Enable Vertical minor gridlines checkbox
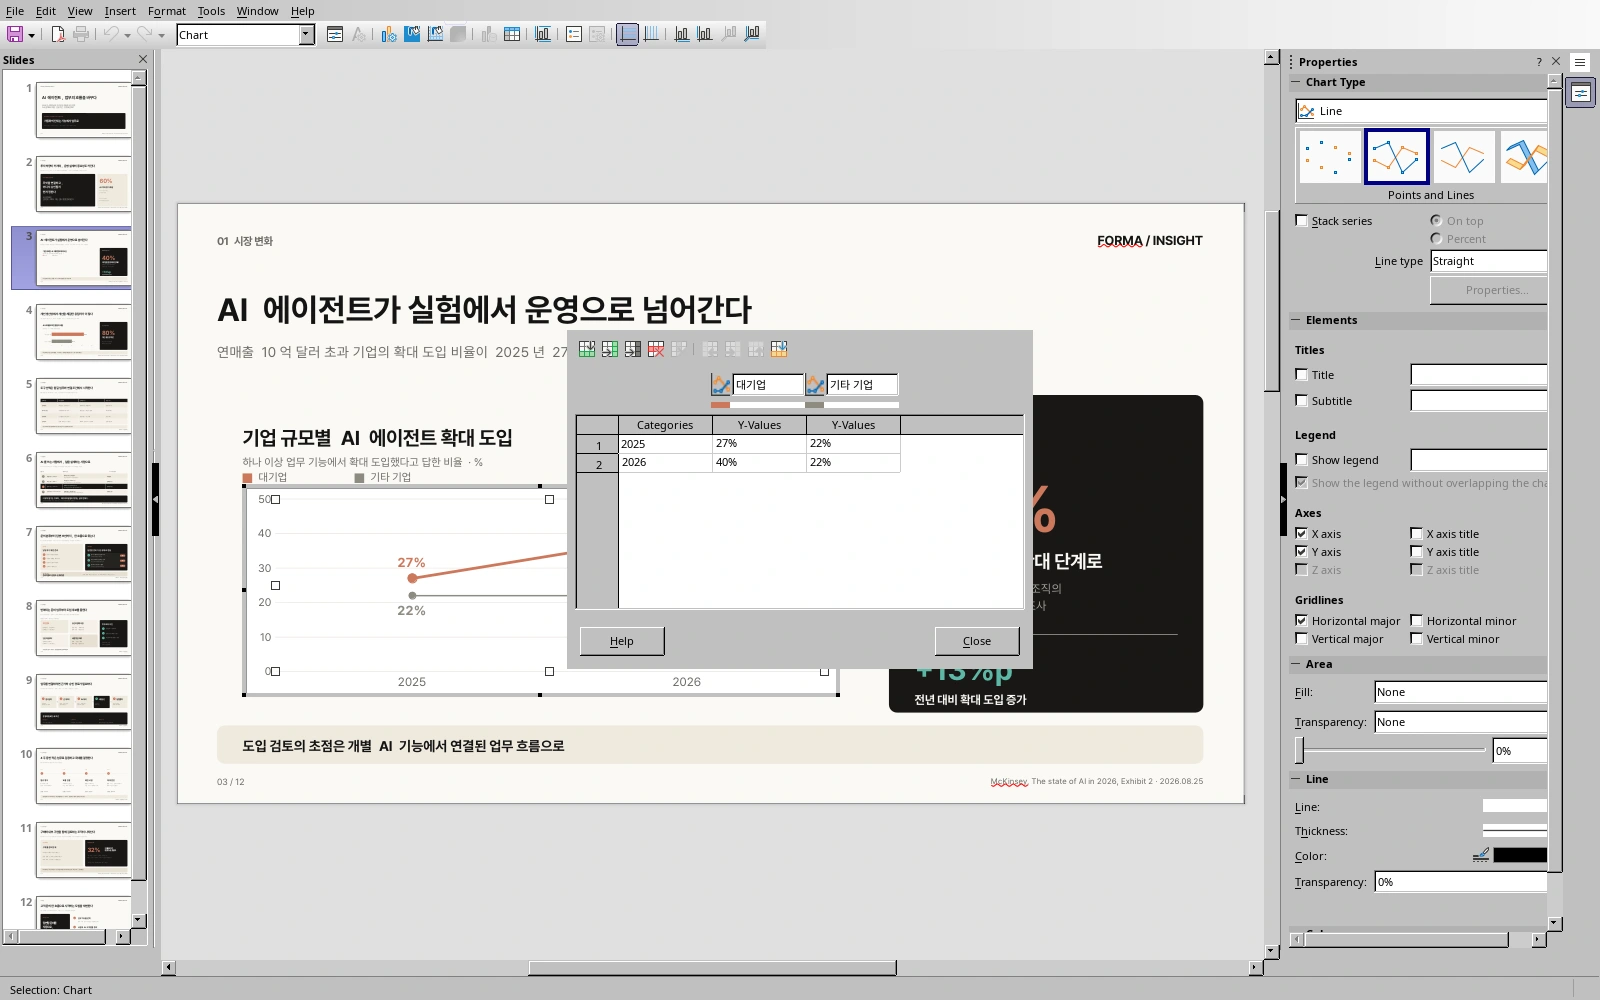Image resolution: width=1600 pixels, height=1000 pixels. [1416, 639]
